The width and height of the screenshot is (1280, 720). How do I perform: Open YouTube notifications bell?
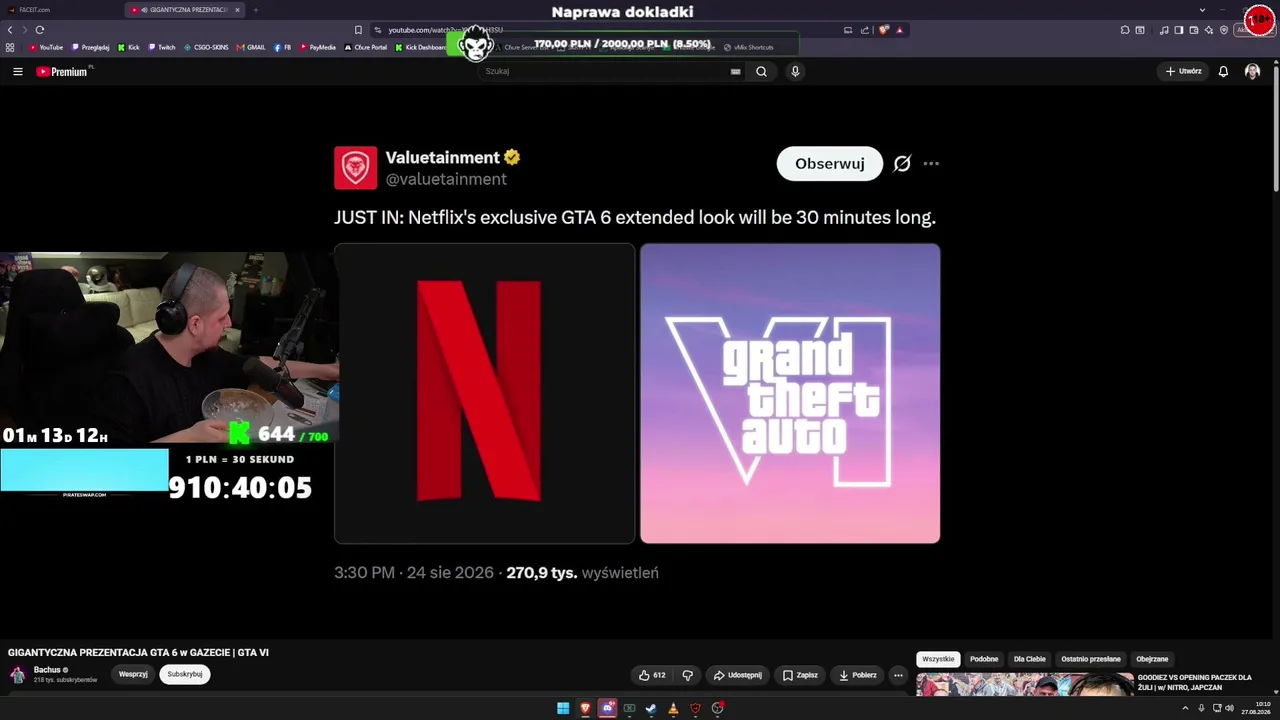(1223, 71)
